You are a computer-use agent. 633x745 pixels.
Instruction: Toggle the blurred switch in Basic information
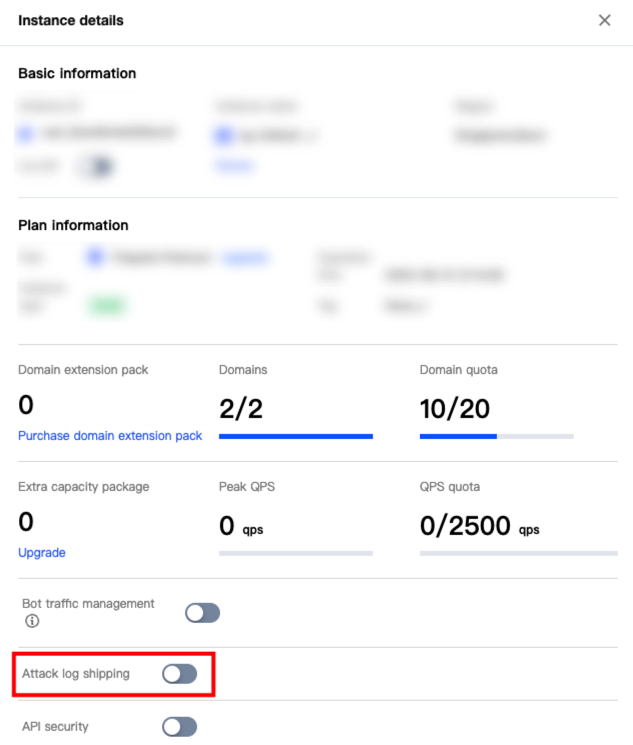pyautogui.click(x=97, y=166)
